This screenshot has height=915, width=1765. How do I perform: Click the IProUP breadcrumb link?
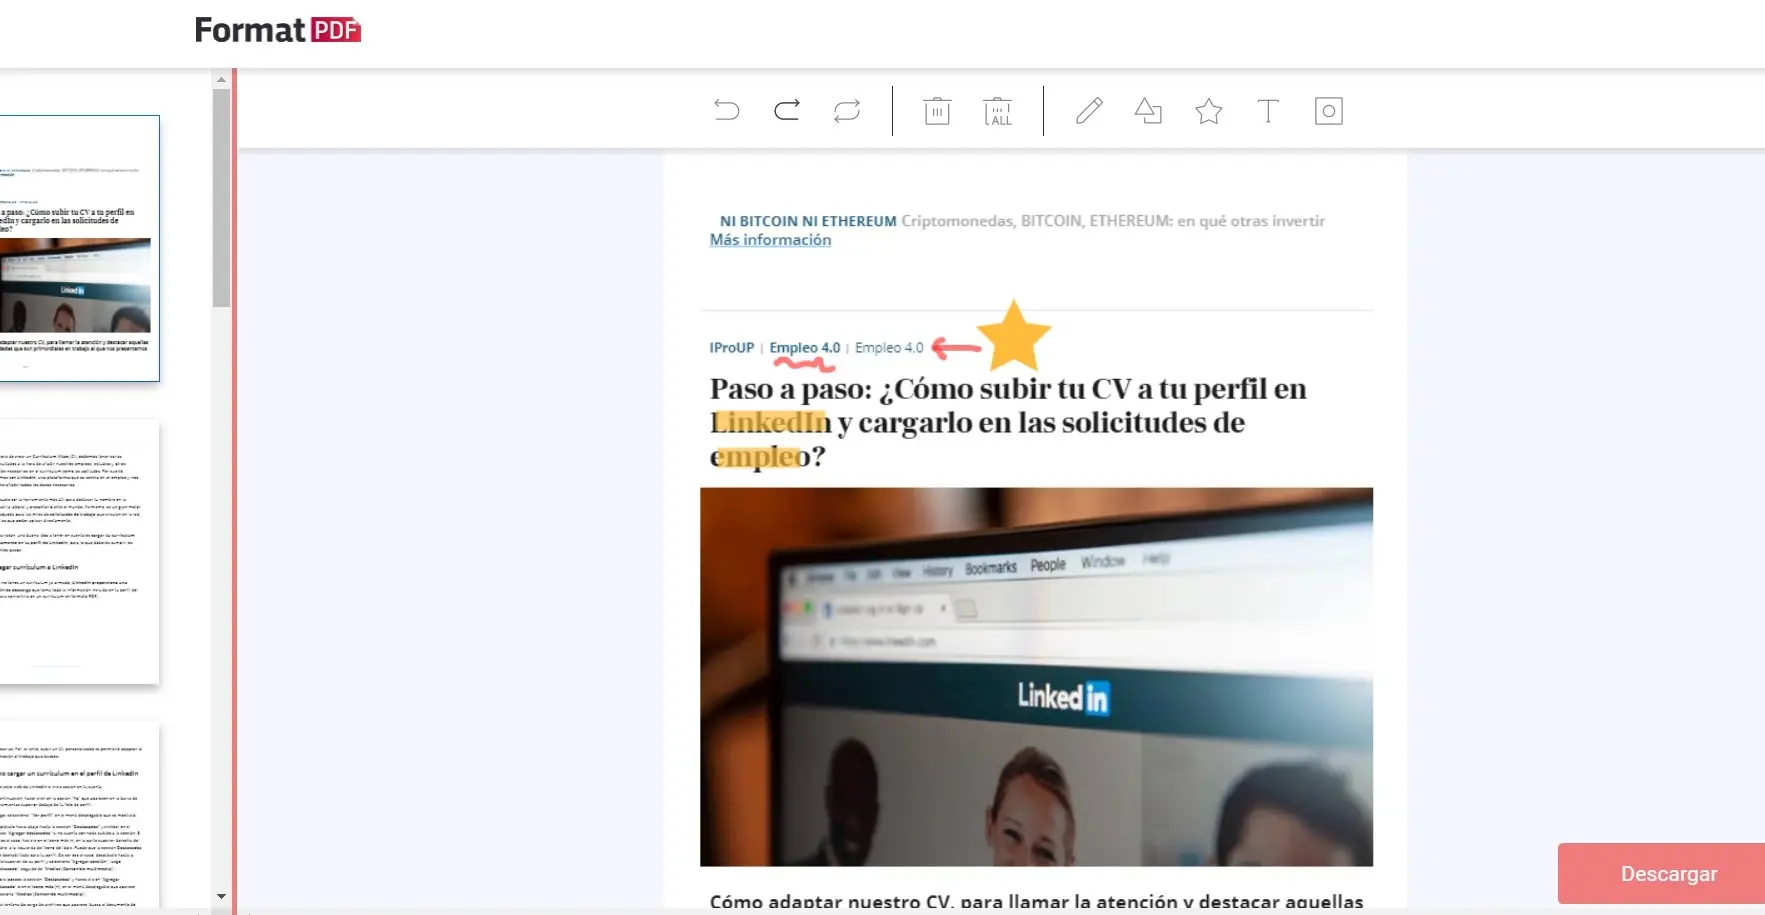coord(731,347)
